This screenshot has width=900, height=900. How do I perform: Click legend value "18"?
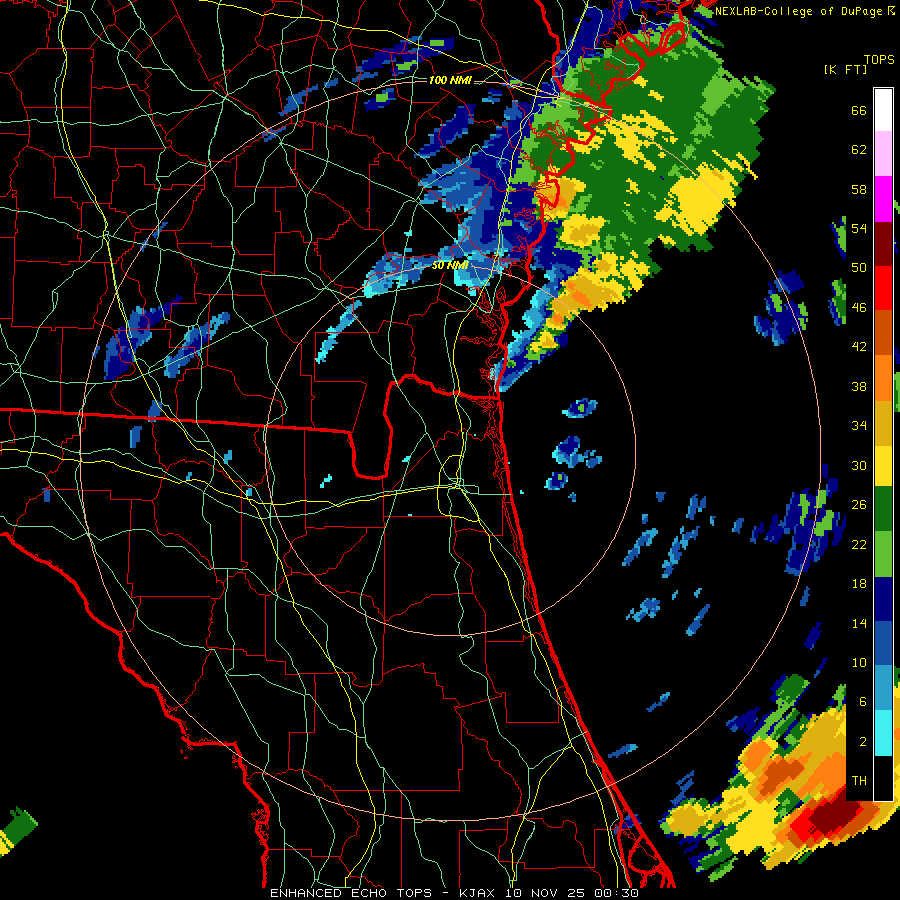[x=859, y=584]
